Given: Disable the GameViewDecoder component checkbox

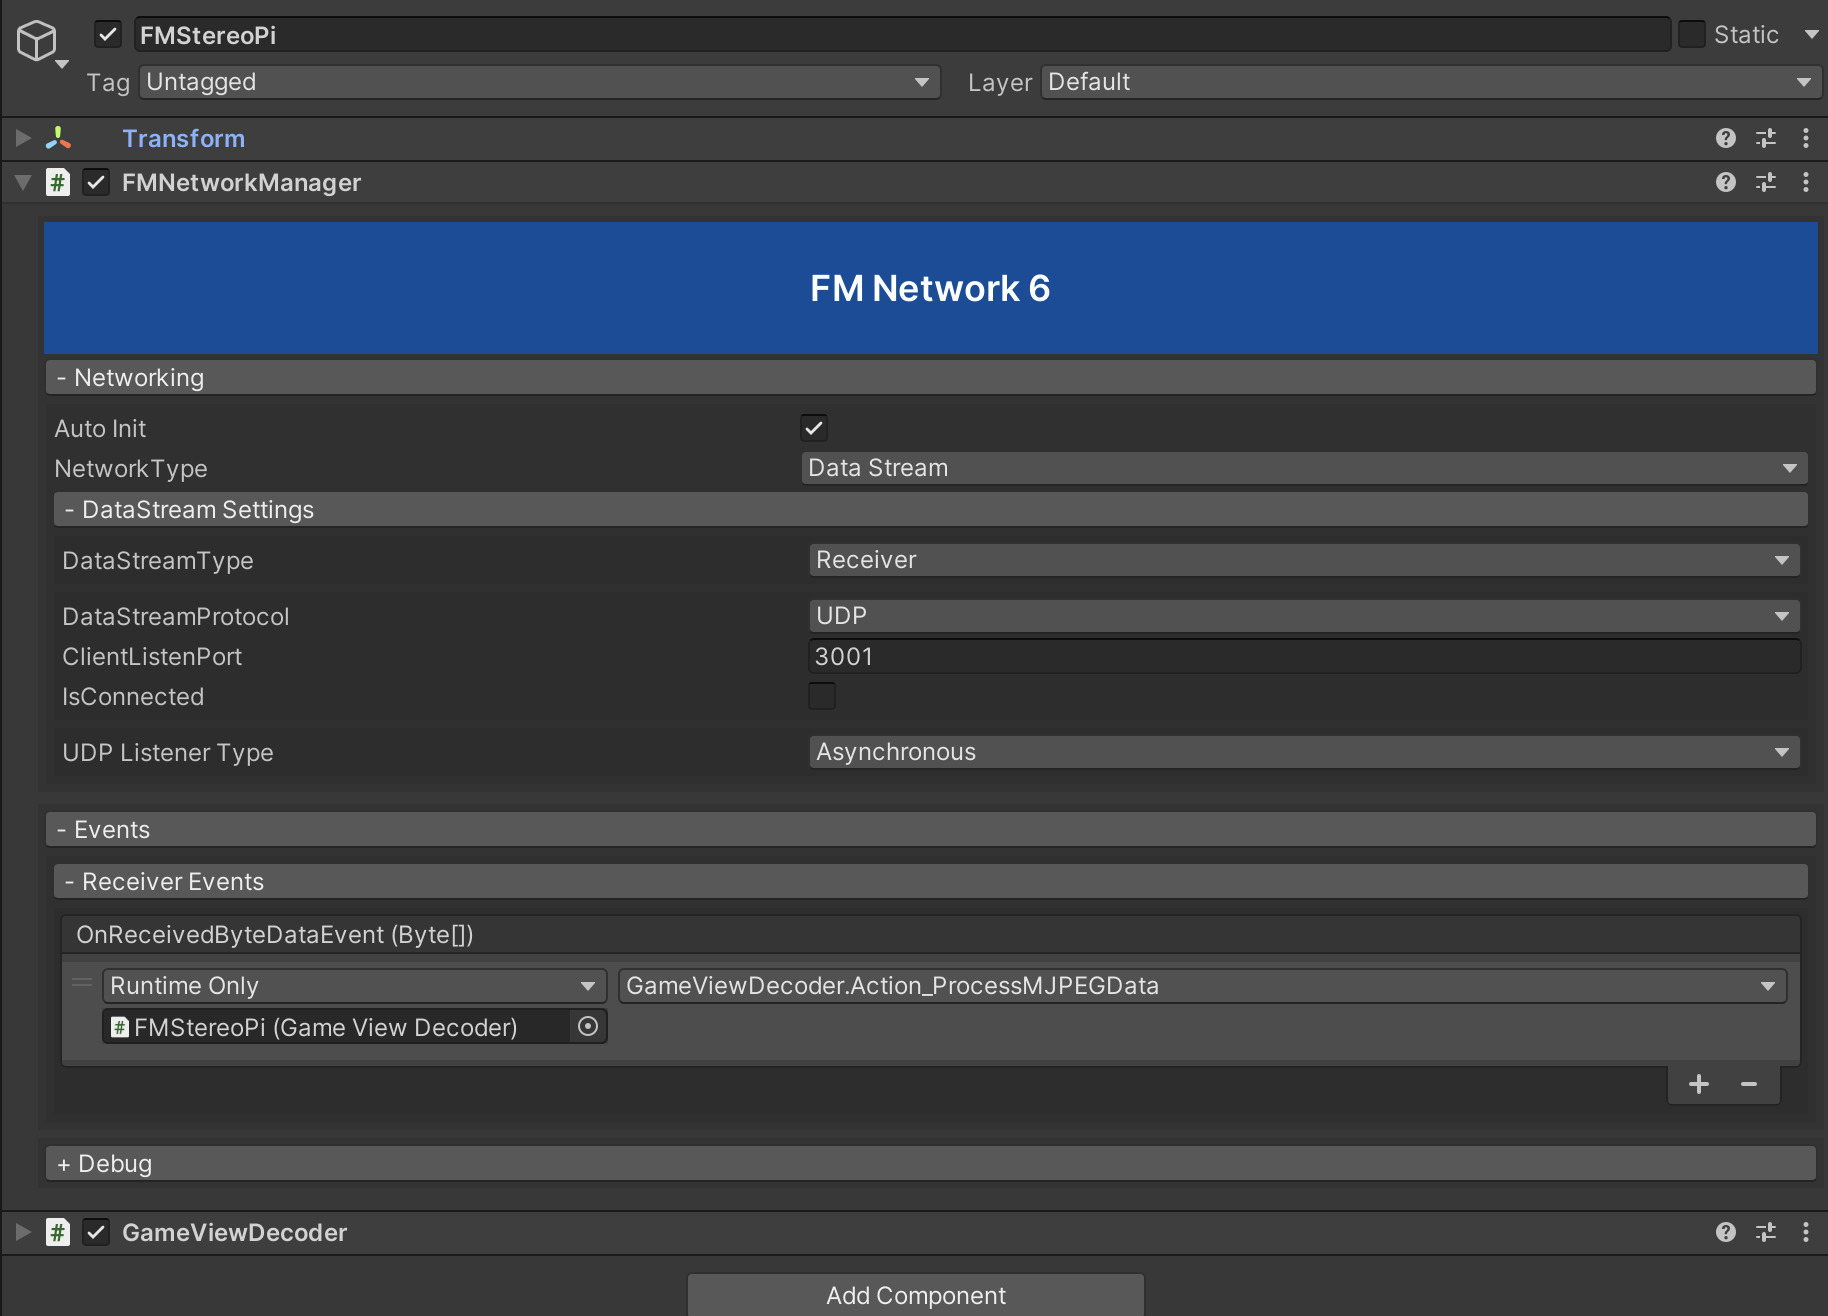Looking at the screenshot, I should 96,1232.
